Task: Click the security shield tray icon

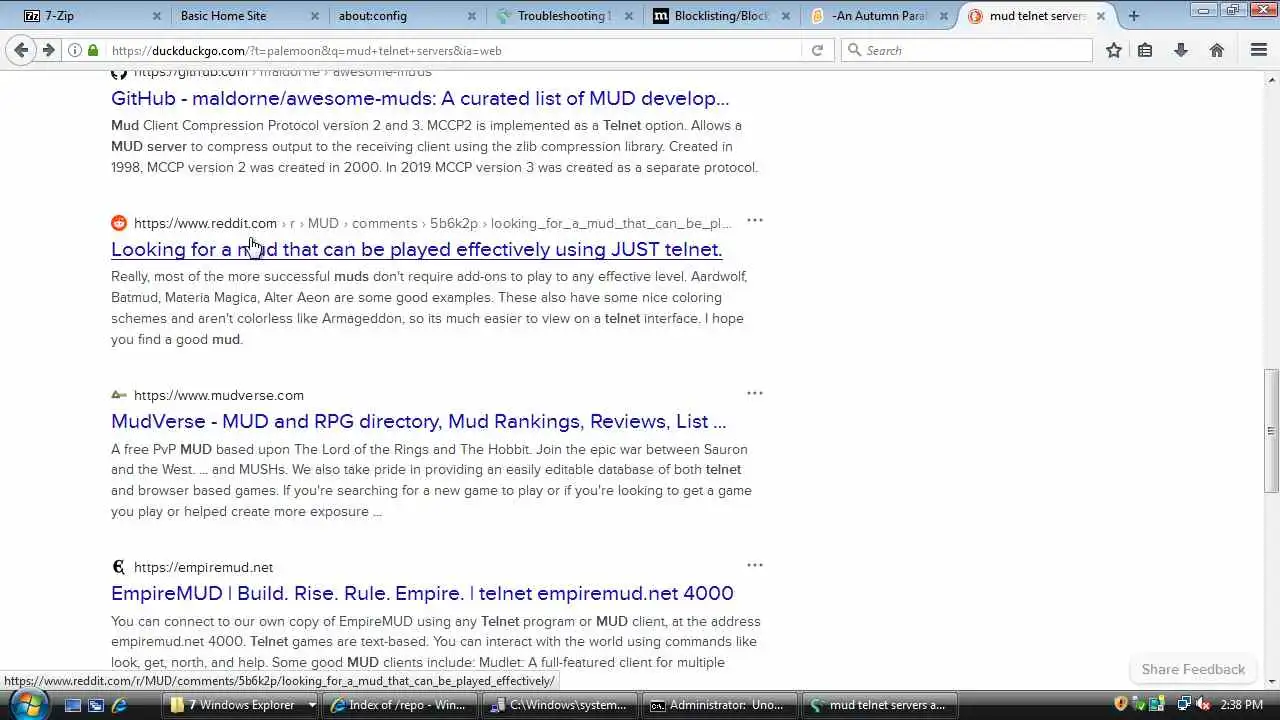Action: tap(1121, 704)
